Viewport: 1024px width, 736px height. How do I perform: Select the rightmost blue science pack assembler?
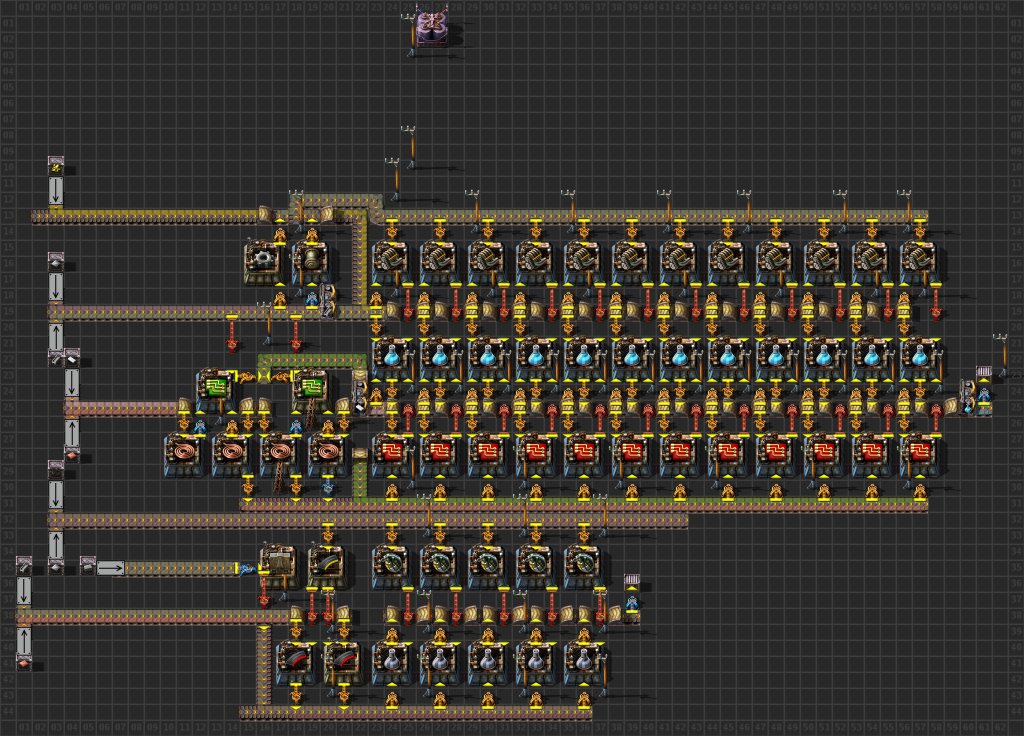(919, 357)
